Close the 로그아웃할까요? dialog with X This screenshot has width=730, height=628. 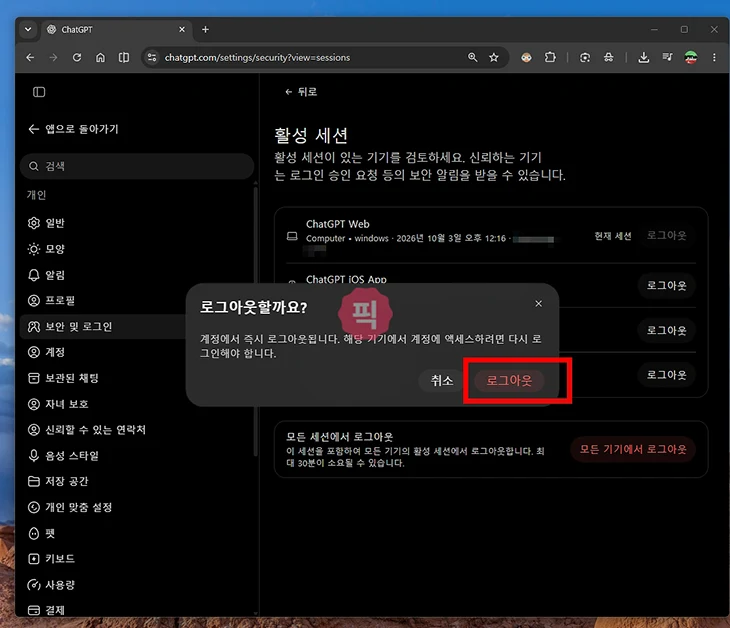[538, 304]
